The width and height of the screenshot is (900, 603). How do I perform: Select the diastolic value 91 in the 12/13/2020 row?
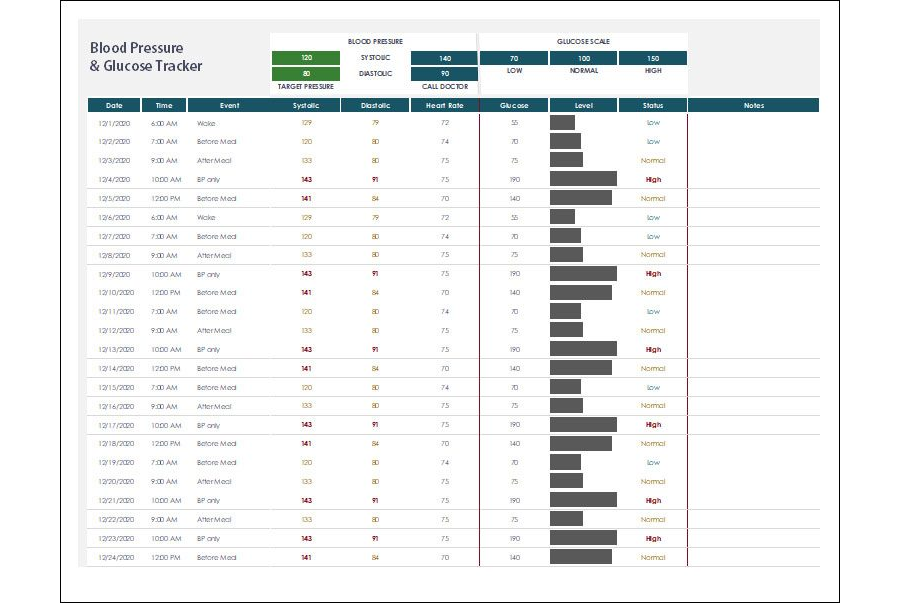(375, 349)
